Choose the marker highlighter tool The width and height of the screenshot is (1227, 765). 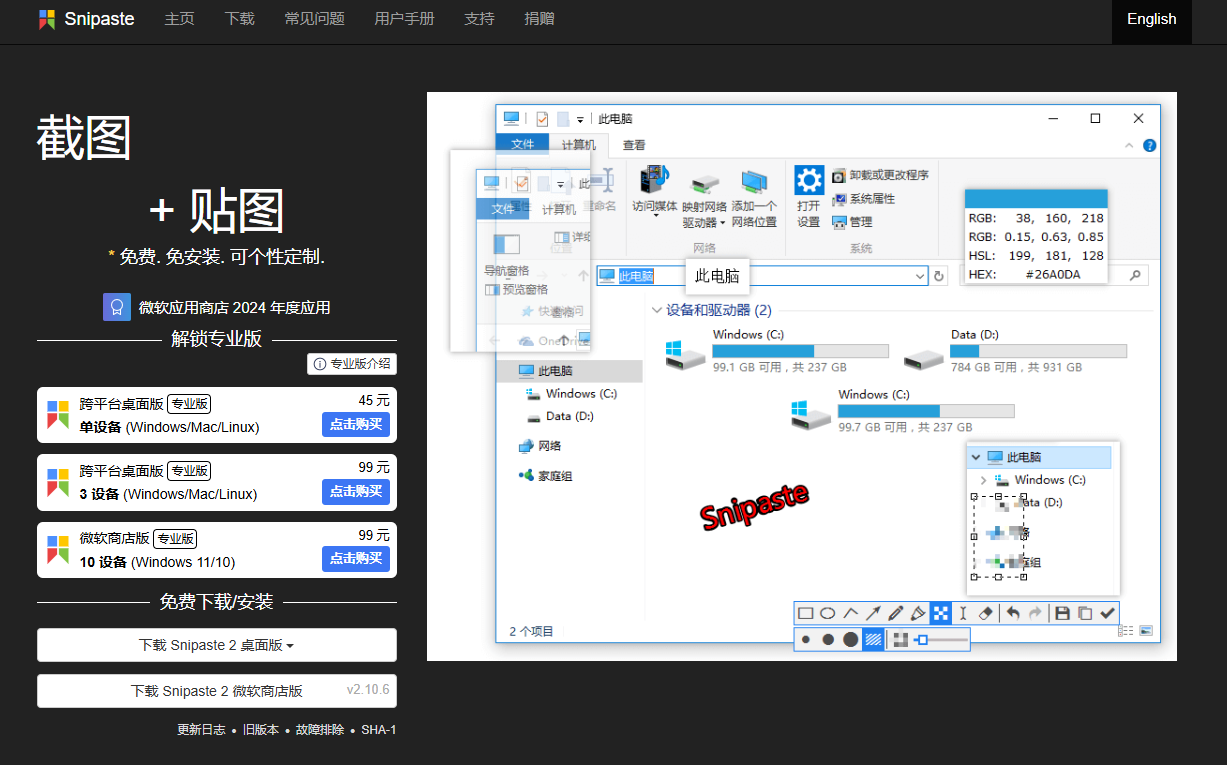point(919,613)
